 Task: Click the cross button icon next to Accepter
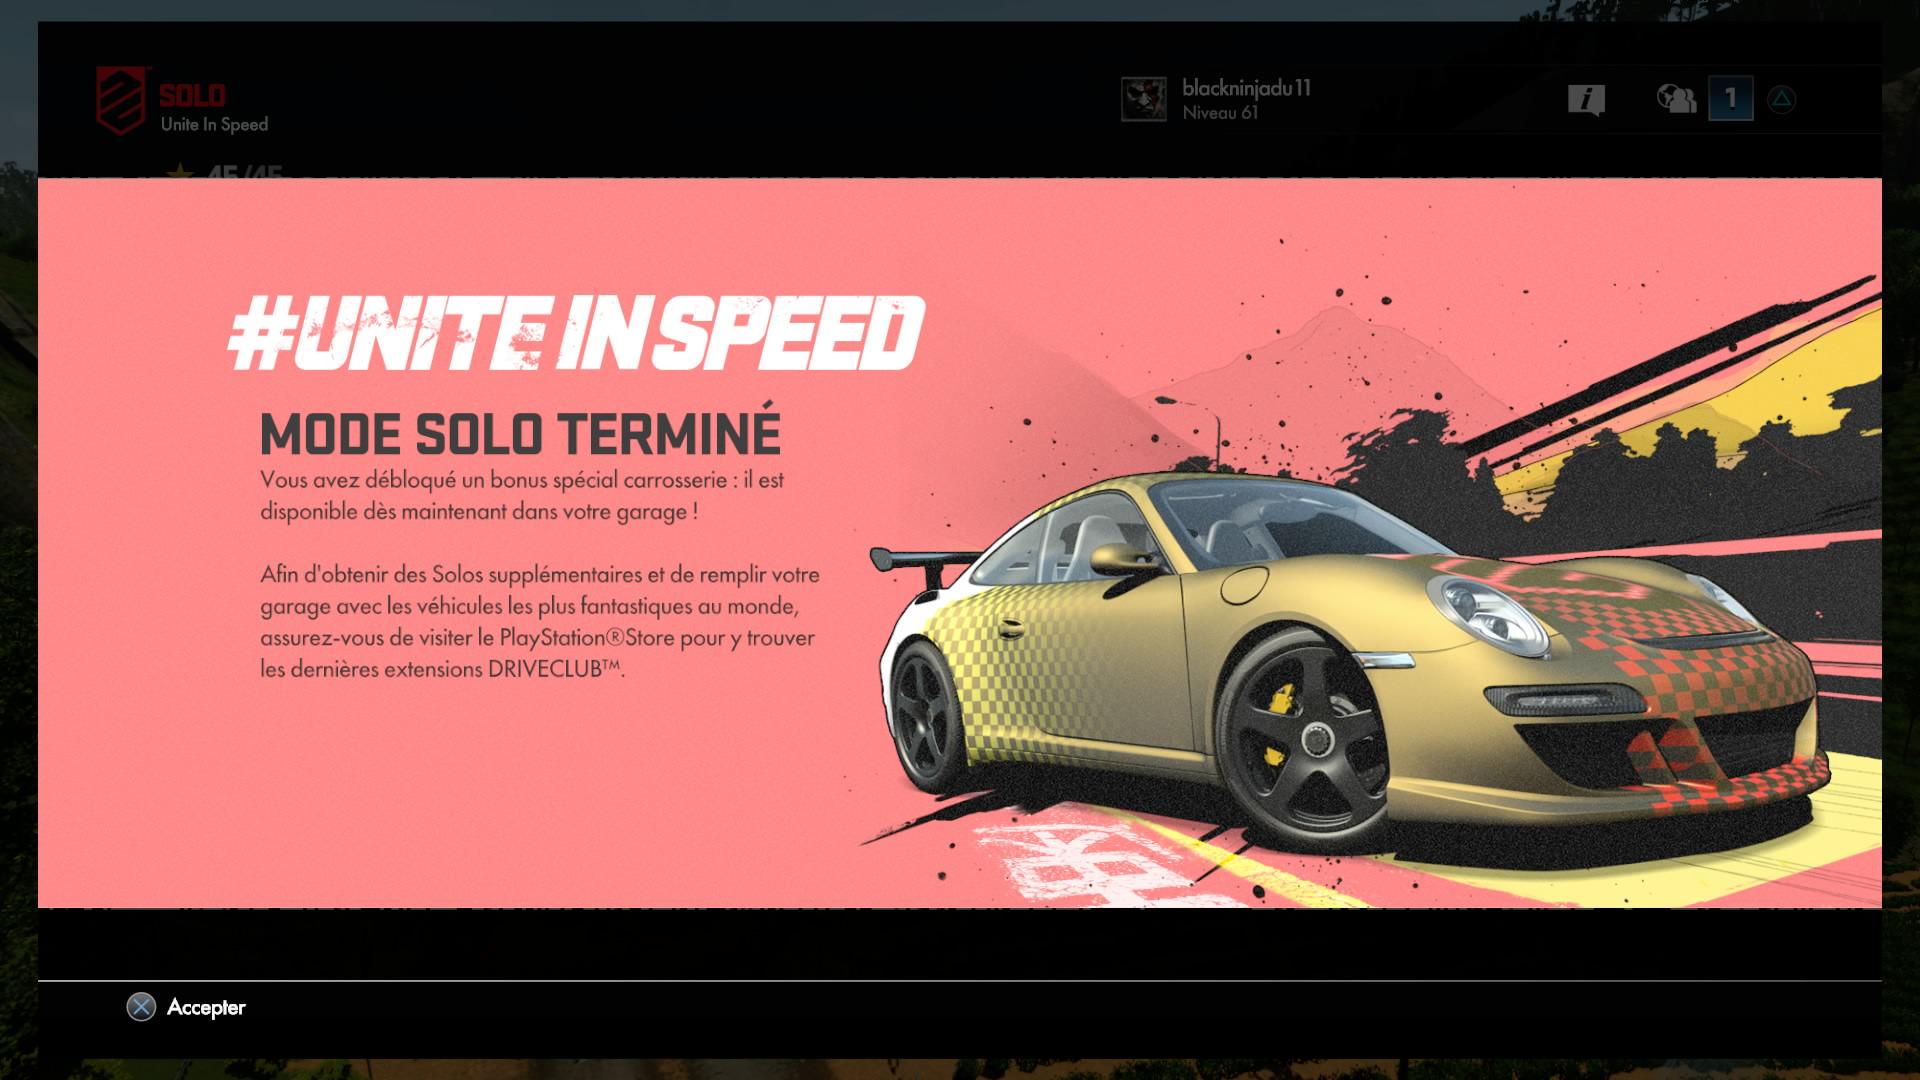[x=141, y=1007]
